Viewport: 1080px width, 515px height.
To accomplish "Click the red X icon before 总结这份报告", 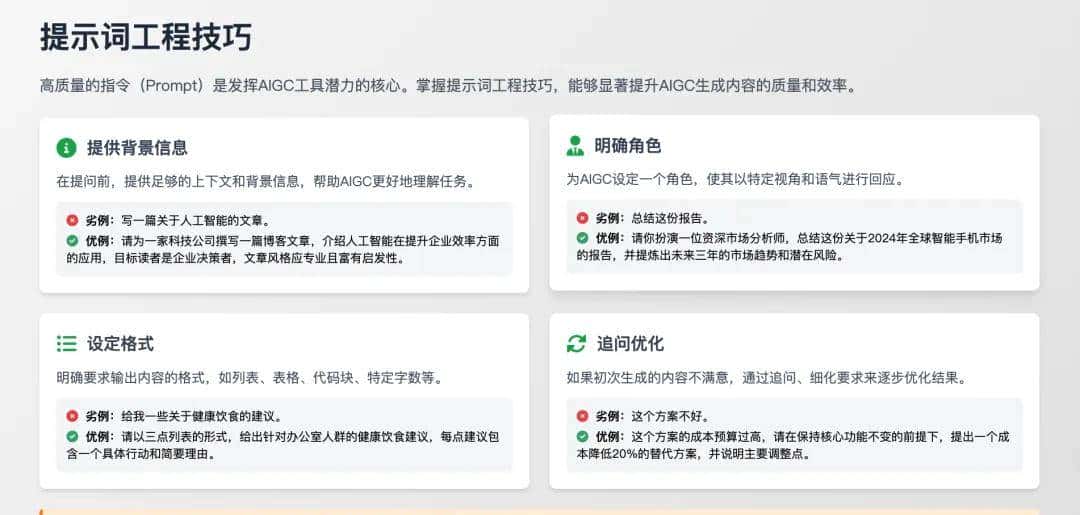I will [582, 218].
